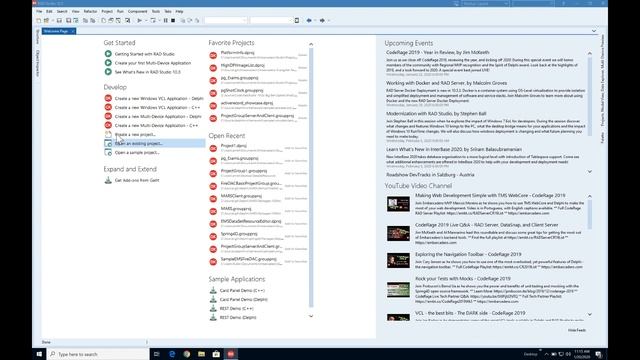The width and height of the screenshot is (640, 360).
Task: Click the Upcoming Events scroll-up chevron
Action: pyautogui.click(x=590, y=53)
